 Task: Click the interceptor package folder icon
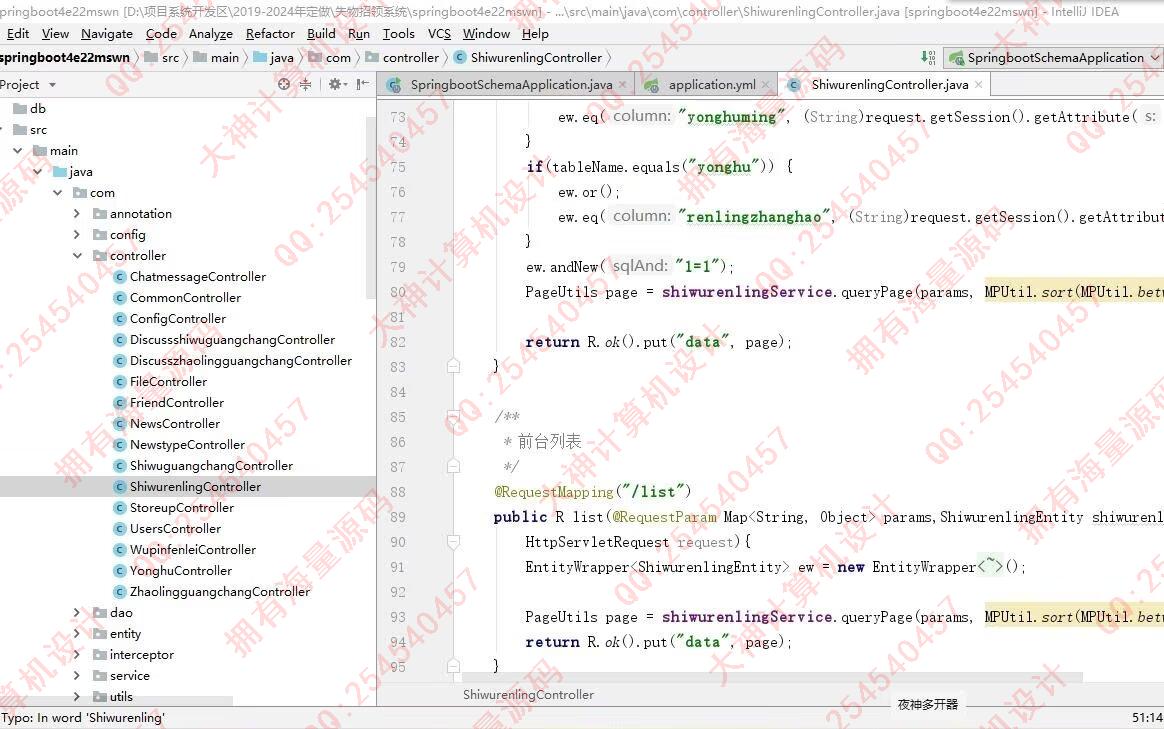pyautogui.click(x=100, y=655)
